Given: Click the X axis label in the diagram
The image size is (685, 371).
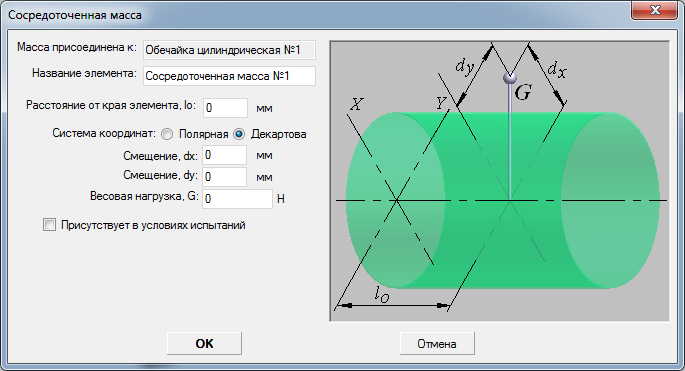Looking at the screenshot, I should click(356, 104).
